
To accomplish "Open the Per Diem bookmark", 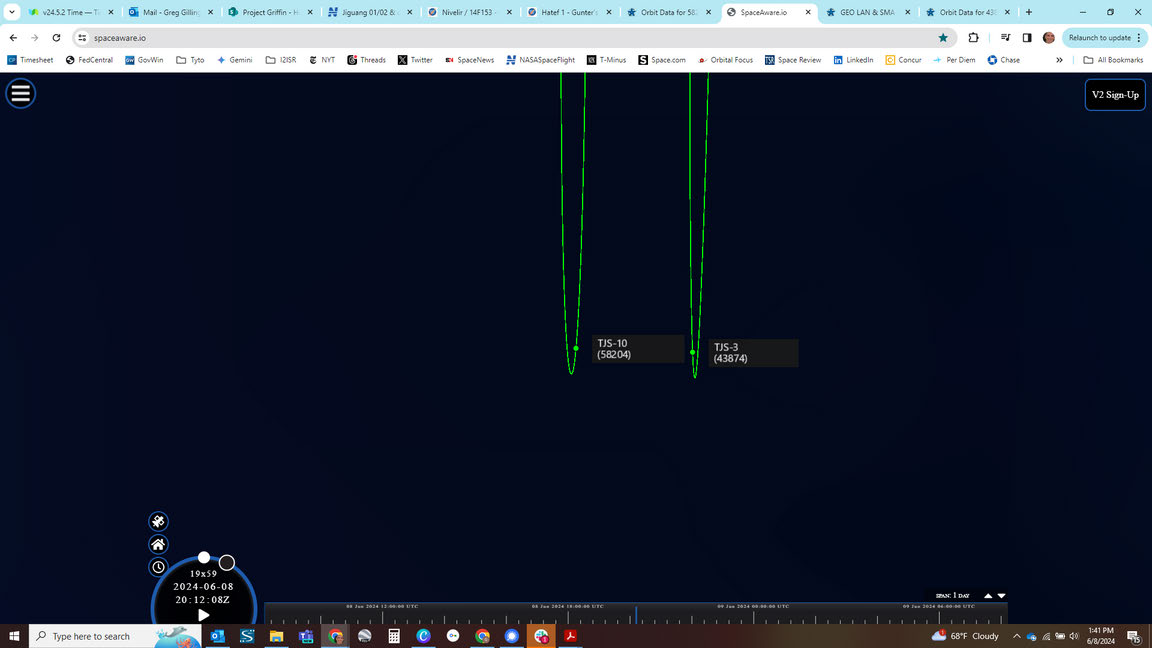I will 954,60.
